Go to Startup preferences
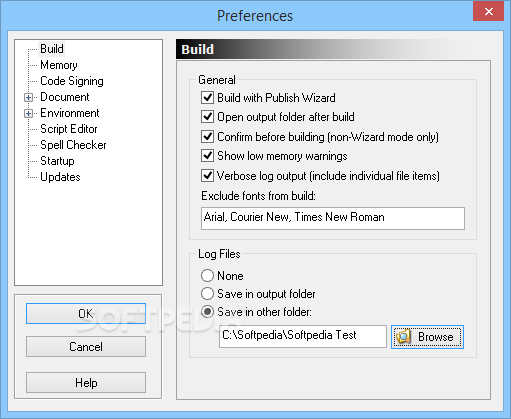Viewport: 511px width, 419px height. click(57, 161)
